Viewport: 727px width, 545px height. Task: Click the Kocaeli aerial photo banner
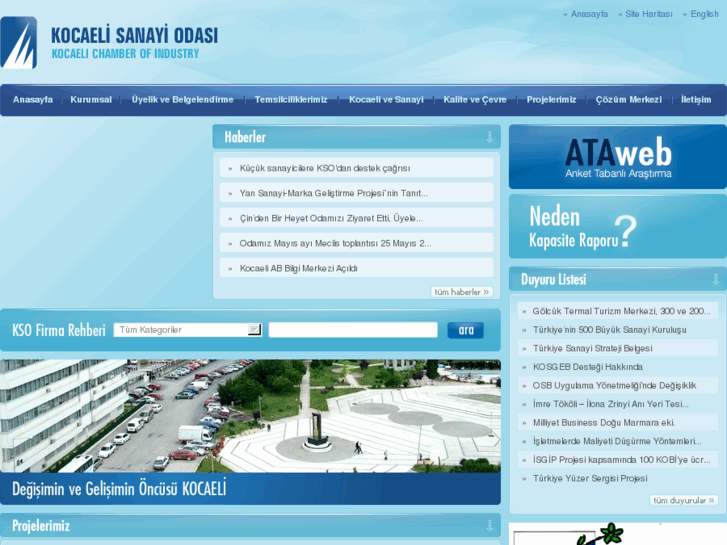click(x=250, y=416)
